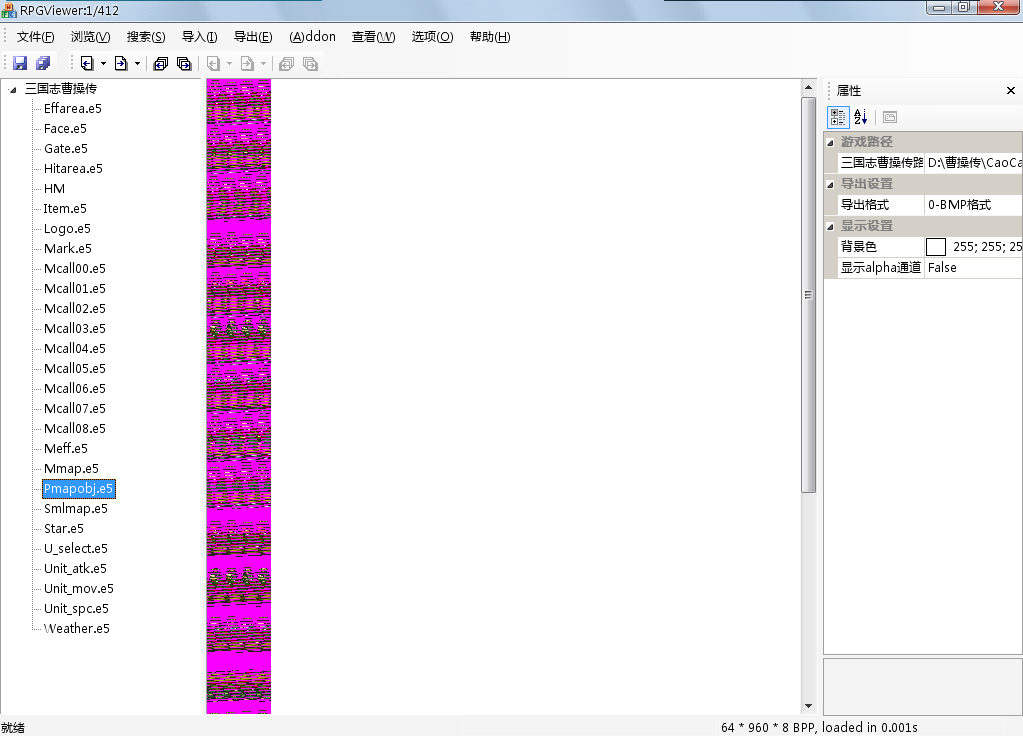The width and height of the screenshot is (1023, 736).
Task: Toggle the 显示alpha通道 False value
Action: (x=972, y=267)
